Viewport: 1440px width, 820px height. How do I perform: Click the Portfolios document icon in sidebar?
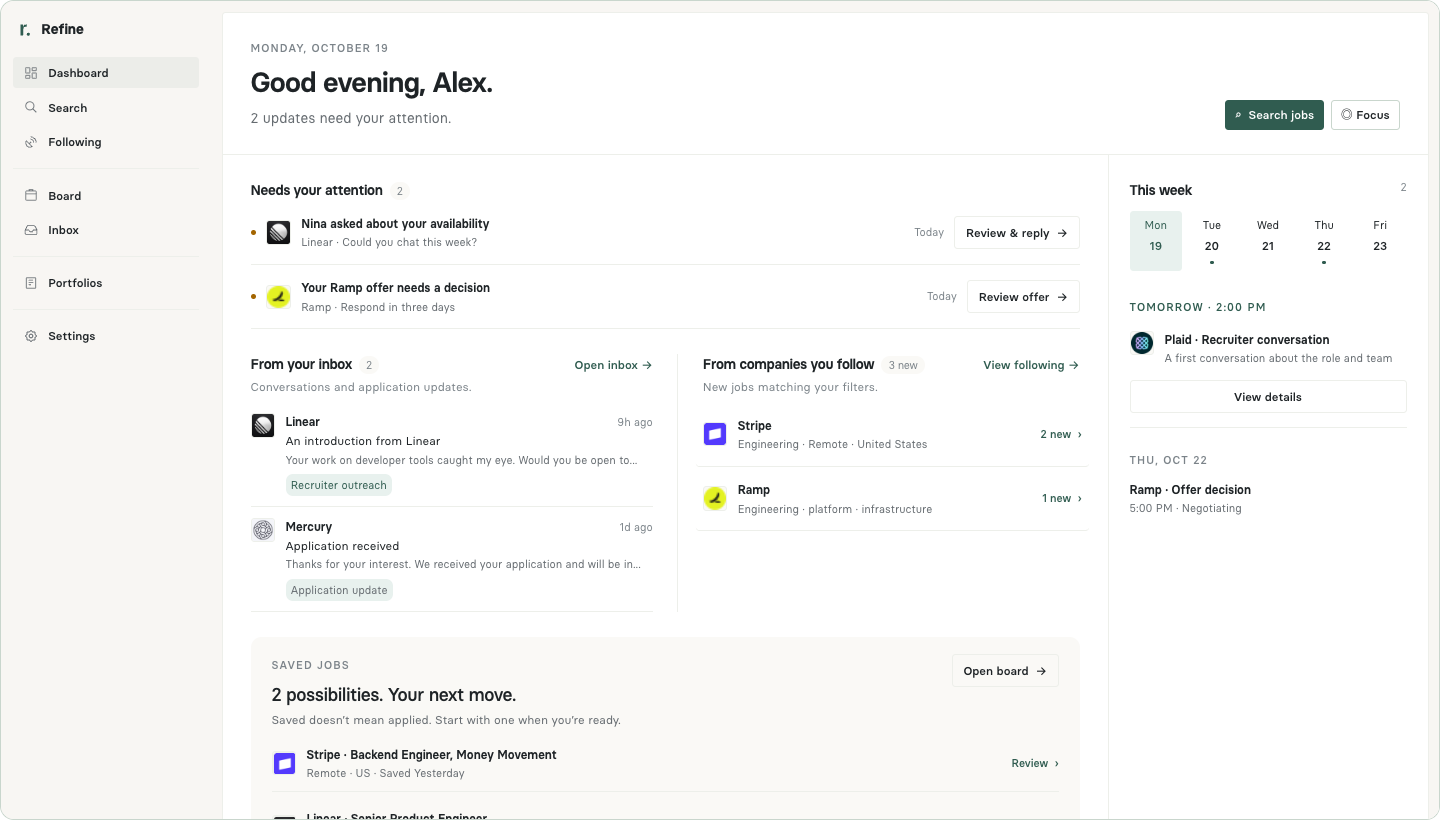(31, 283)
